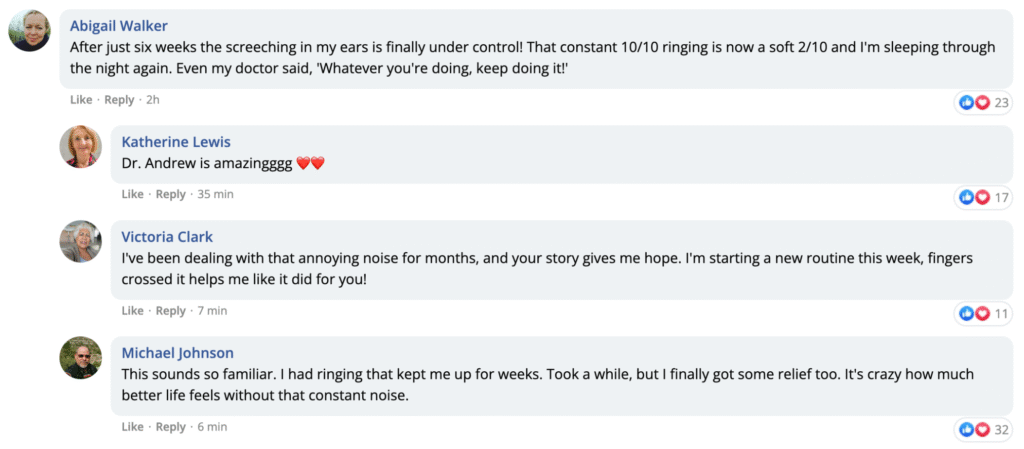Screen dimensions: 1024x449
Task: Like Victoria Clark's comment
Action: tap(133, 311)
